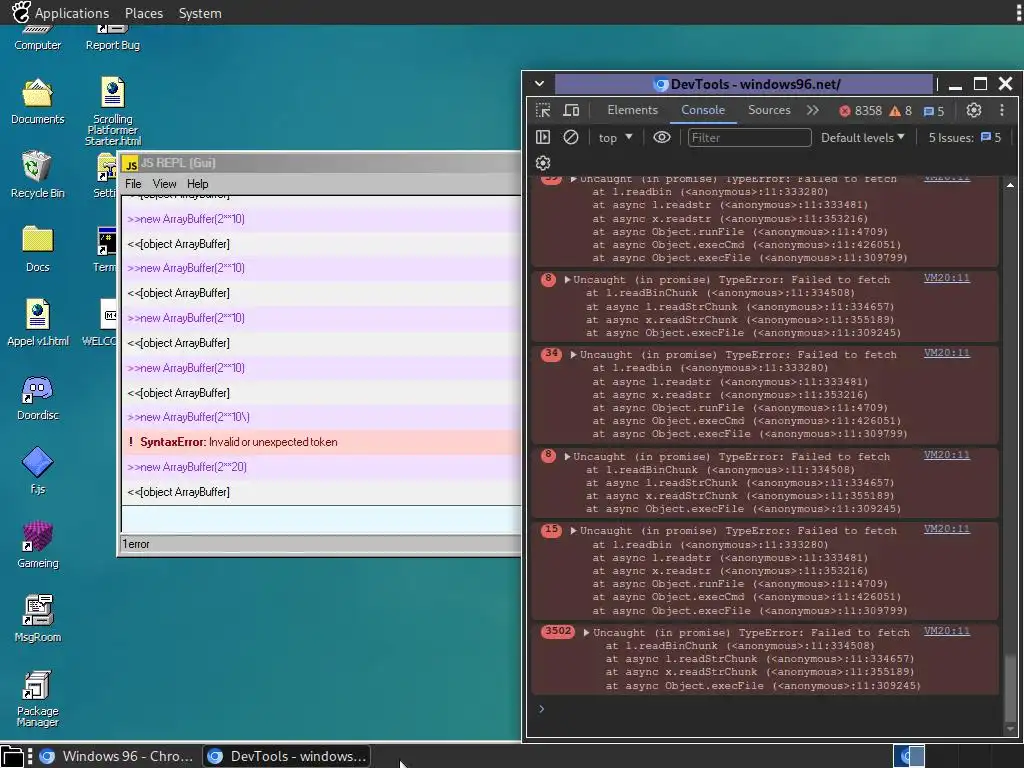Open the Report Bug desktop icon
Screen dimensions: 1024x768
pos(112,38)
